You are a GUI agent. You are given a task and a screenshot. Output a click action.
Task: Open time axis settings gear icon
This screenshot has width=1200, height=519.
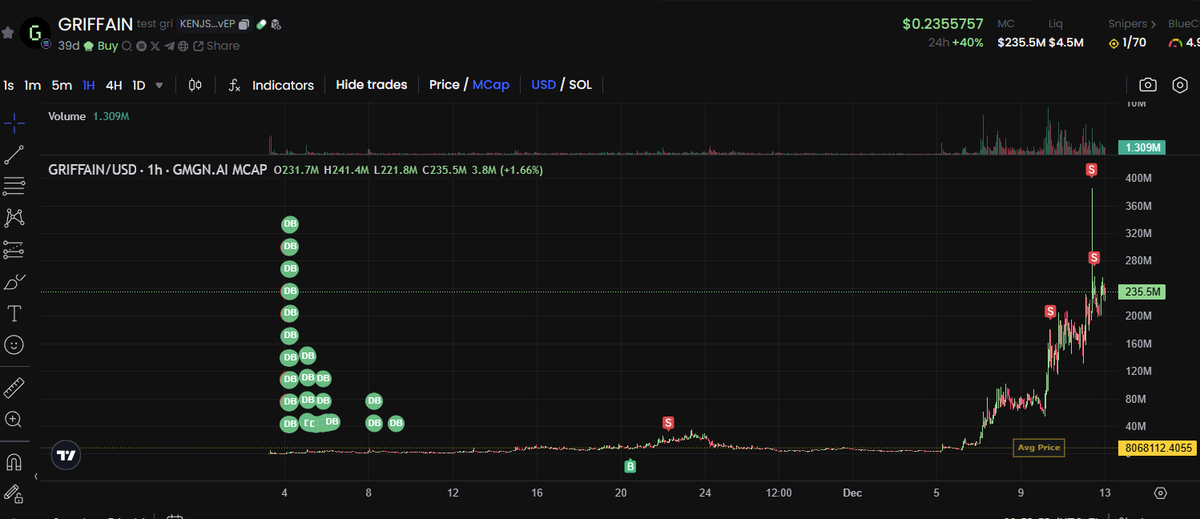[1160, 493]
